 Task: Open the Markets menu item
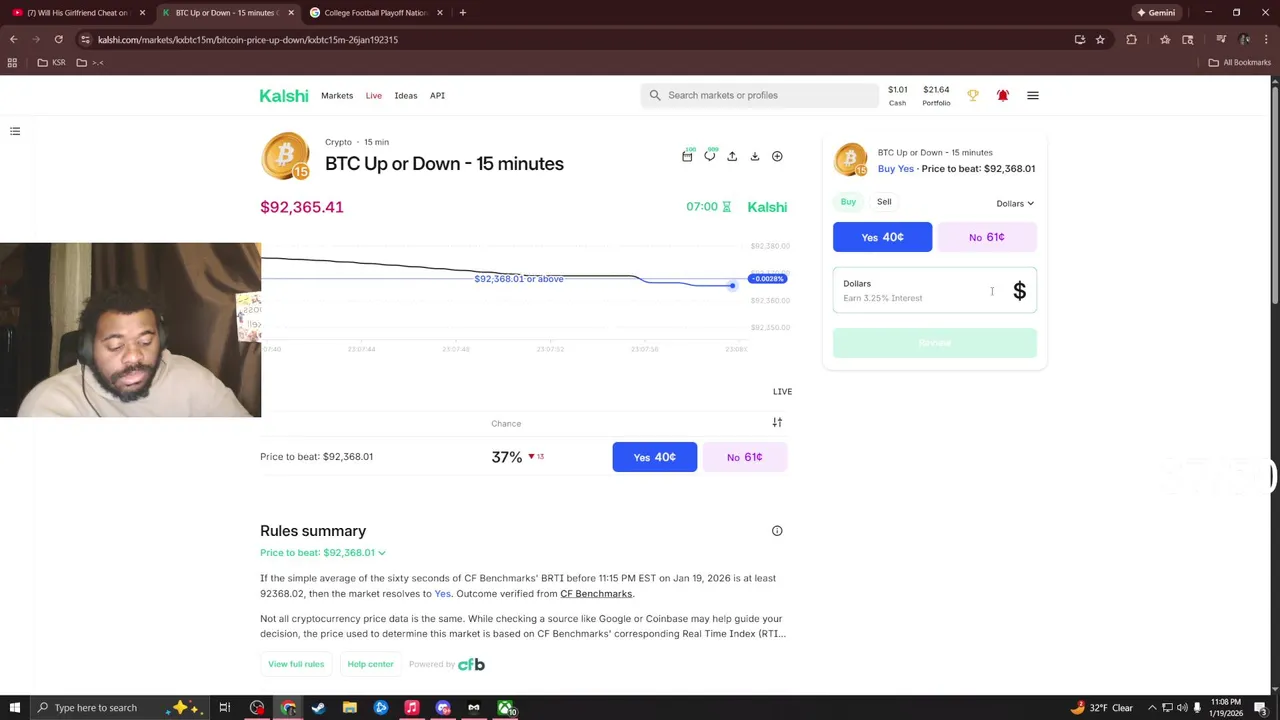click(337, 95)
